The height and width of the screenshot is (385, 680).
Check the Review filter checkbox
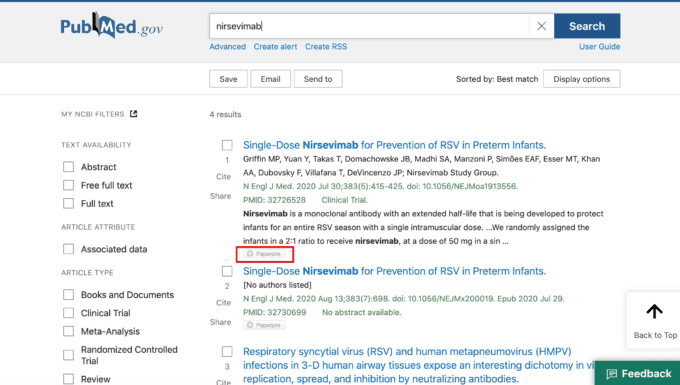(69, 379)
